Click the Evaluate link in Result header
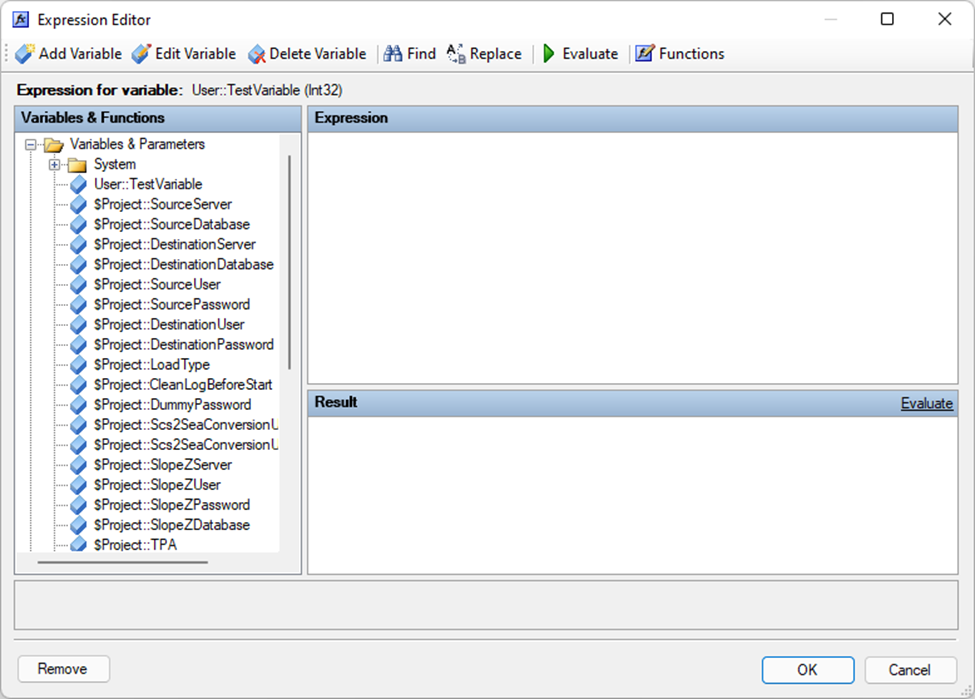Image resolution: width=975 pixels, height=699 pixels. point(926,403)
